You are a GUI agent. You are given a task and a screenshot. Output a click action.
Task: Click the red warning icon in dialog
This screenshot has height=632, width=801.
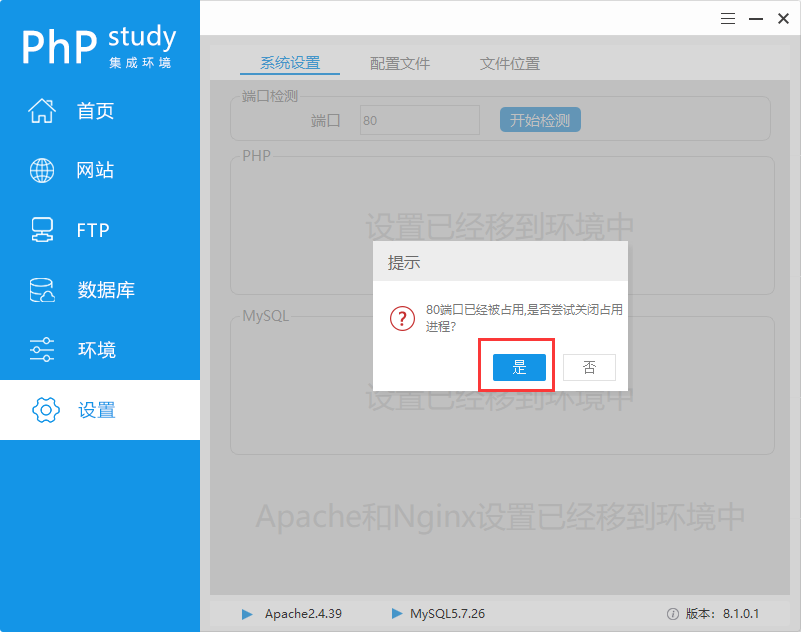402,318
